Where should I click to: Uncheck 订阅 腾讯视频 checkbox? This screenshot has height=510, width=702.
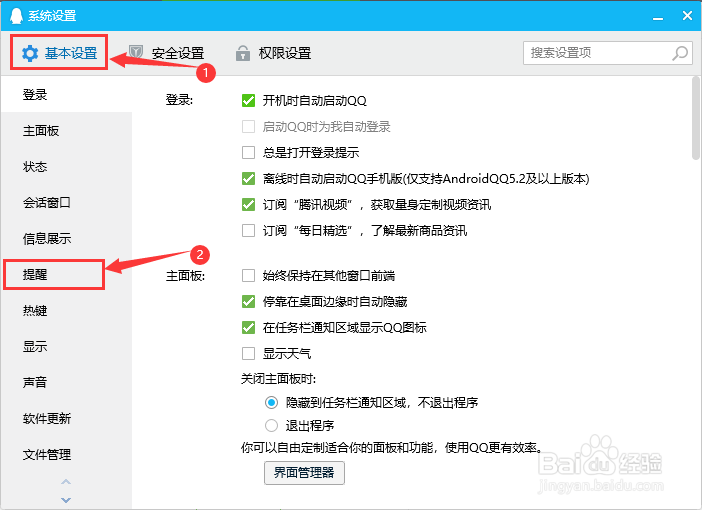pyautogui.click(x=248, y=205)
